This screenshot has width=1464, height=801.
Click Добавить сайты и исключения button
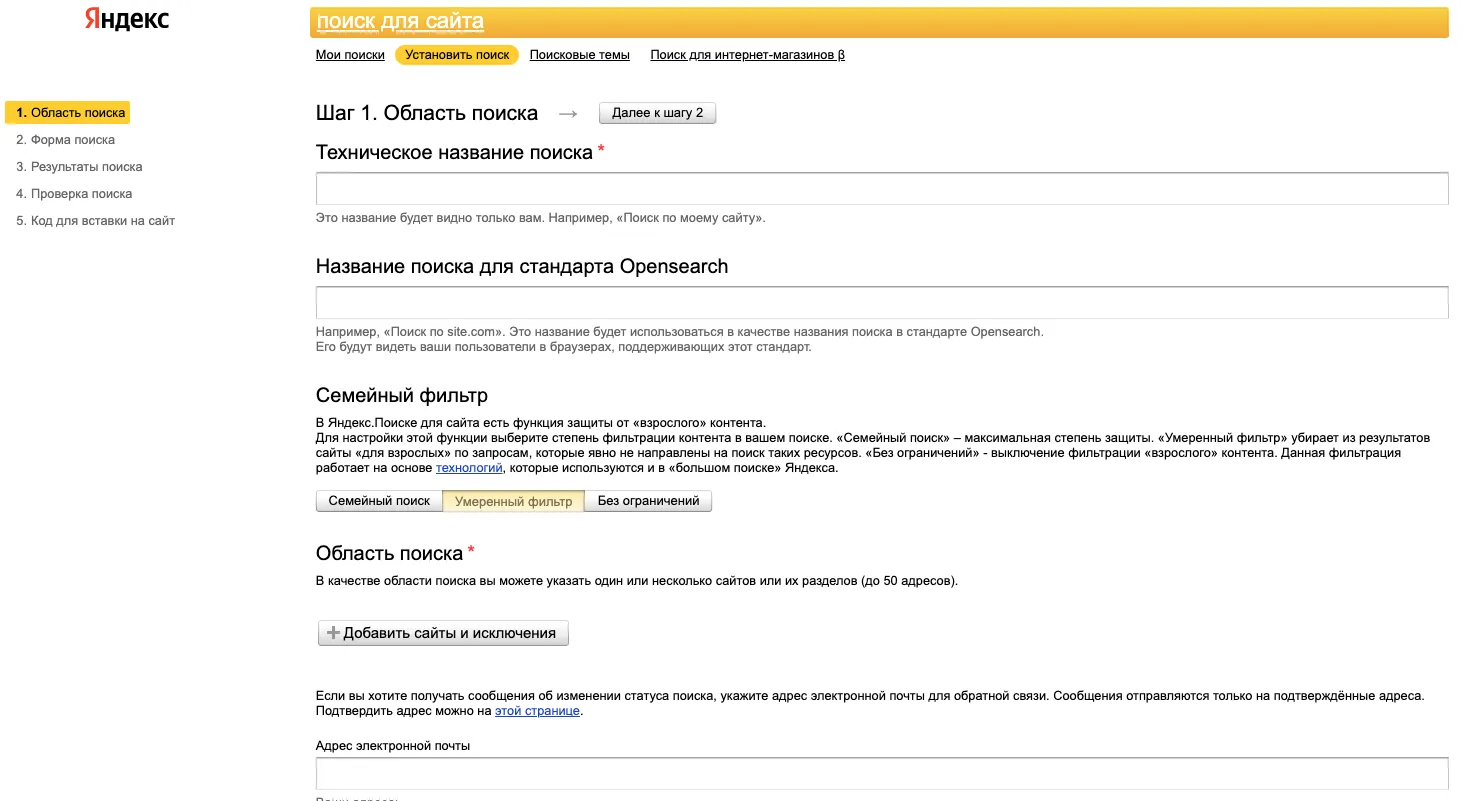coord(443,633)
